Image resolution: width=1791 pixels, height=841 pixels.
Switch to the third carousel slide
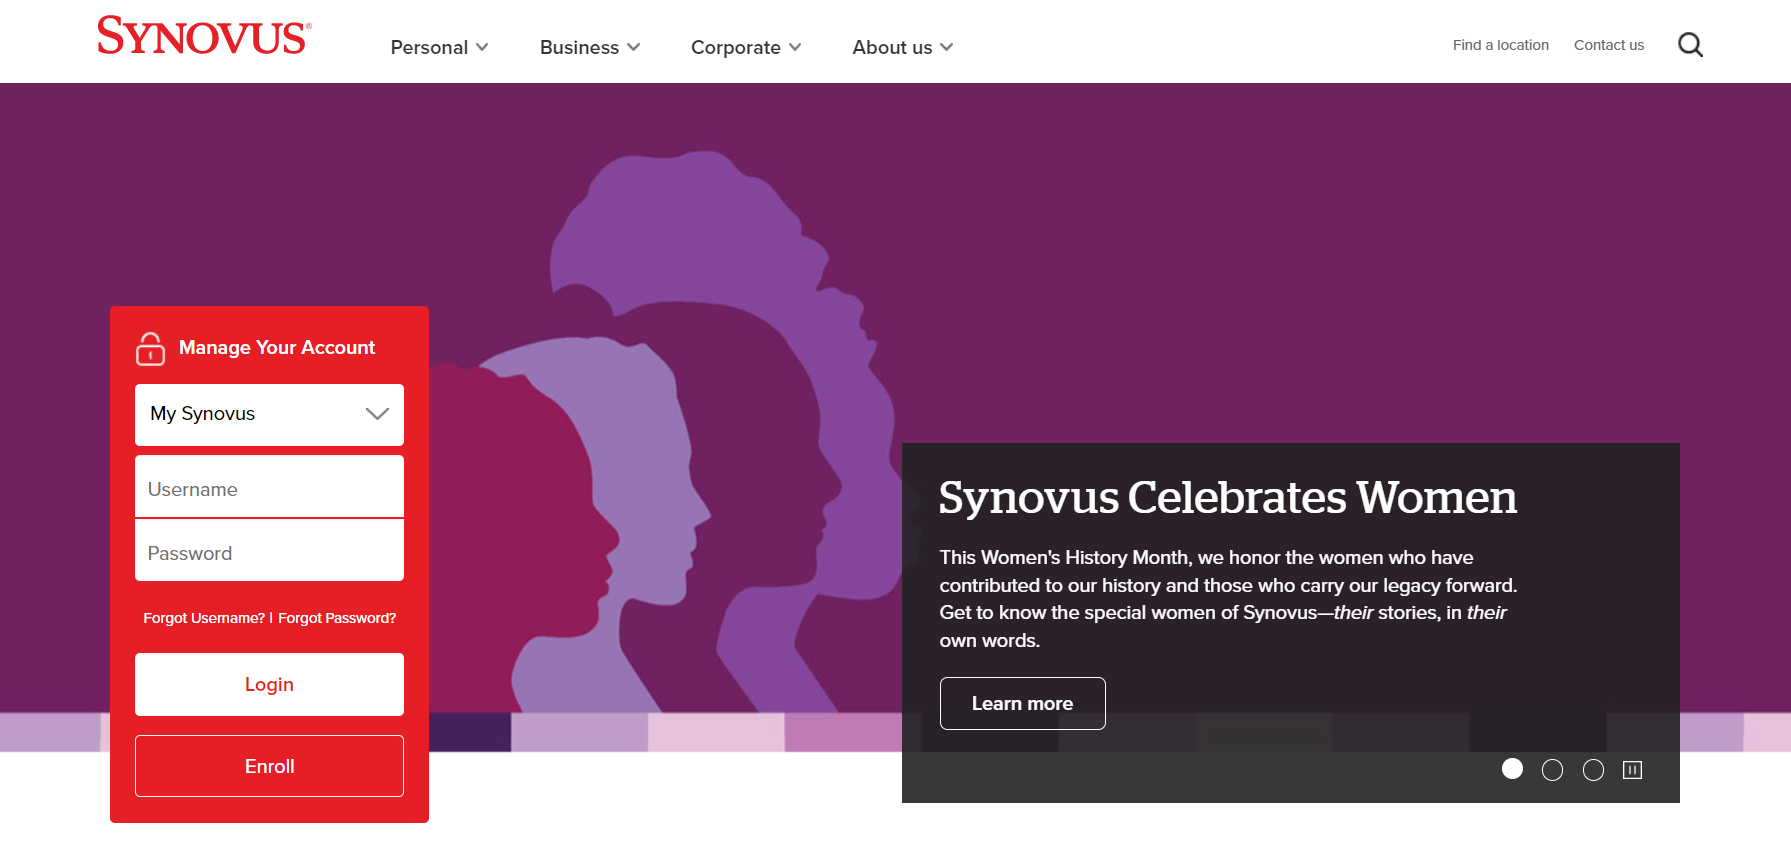pyautogui.click(x=1593, y=769)
